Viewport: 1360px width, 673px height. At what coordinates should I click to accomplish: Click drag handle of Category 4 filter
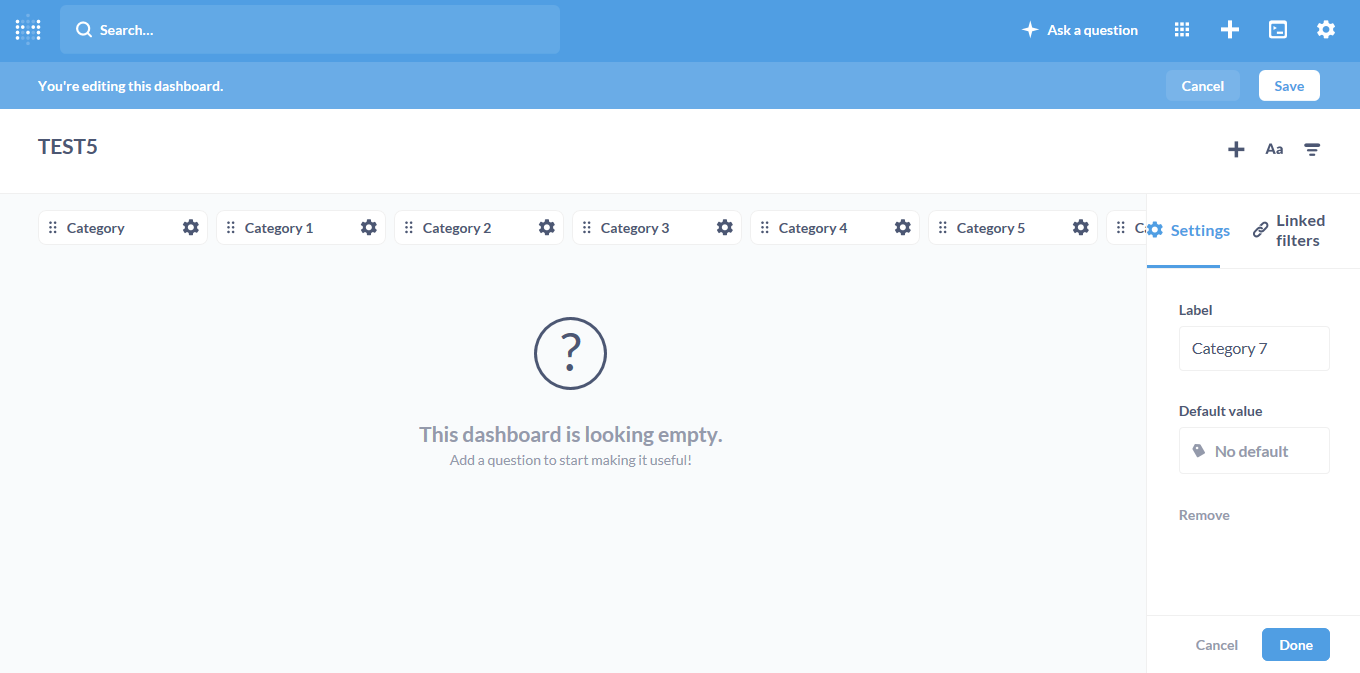pyautogui.click(x=765, y=228)
